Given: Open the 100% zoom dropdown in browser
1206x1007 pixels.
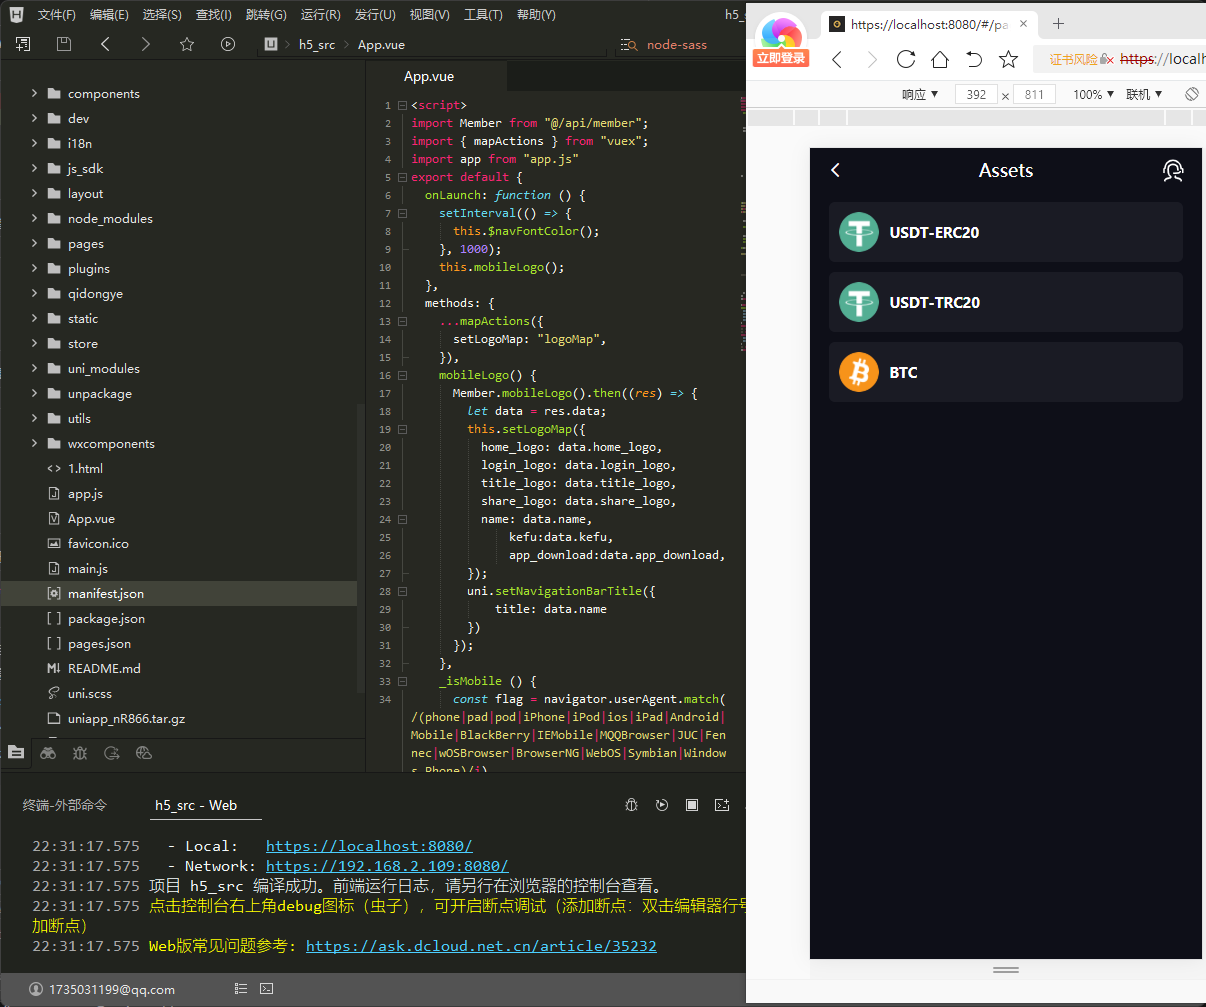Looking at the screenshot, I should (1093, 94).
